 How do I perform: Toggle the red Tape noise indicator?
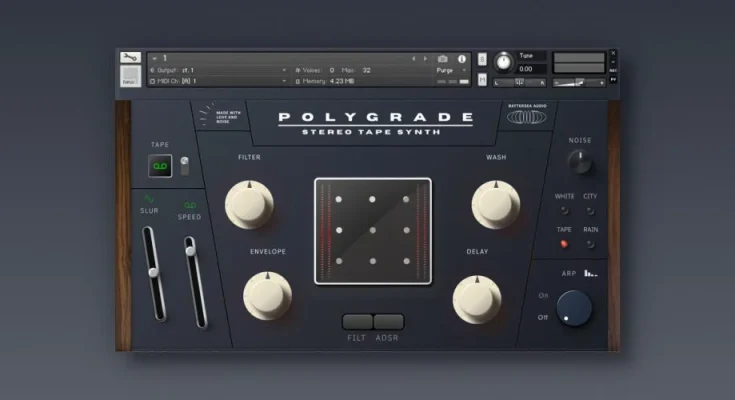point(564,244)
